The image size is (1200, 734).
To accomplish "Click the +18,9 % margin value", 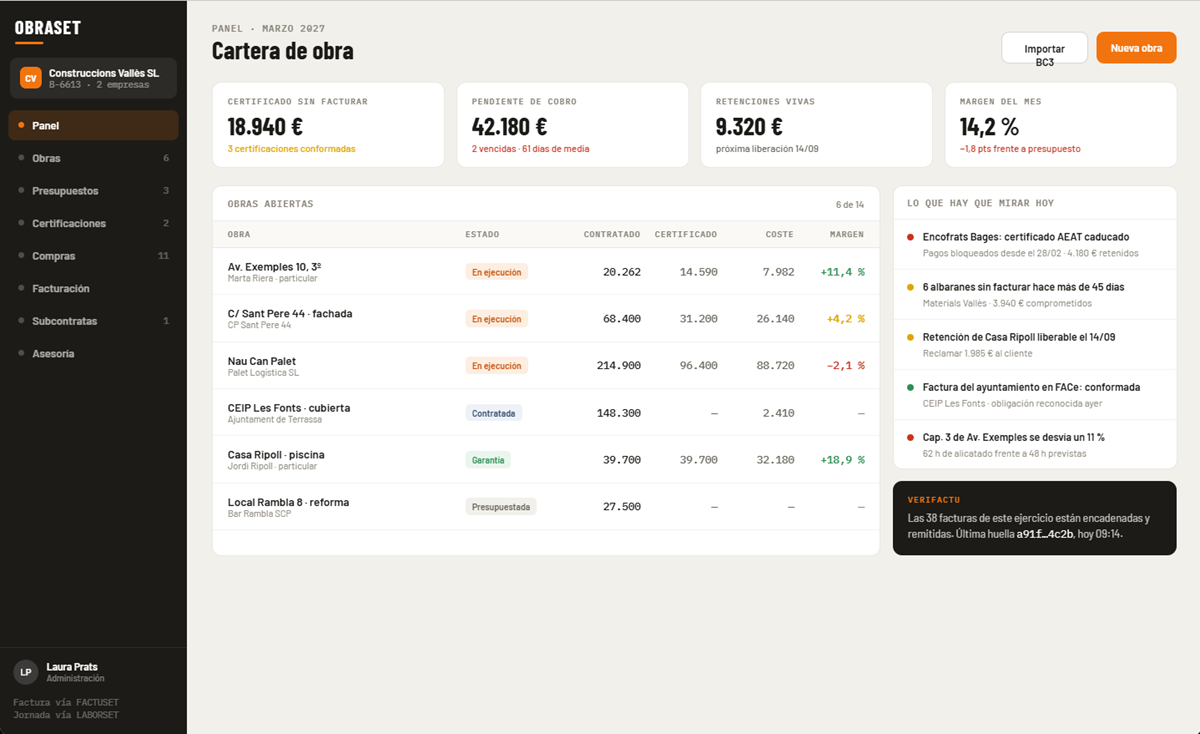I will coord(843,460).
